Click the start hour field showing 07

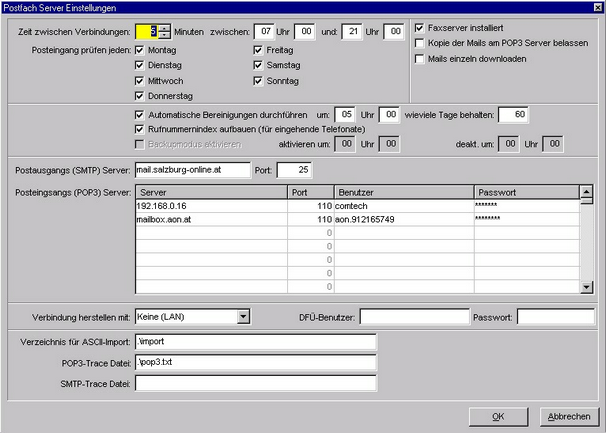coord(264,32)
